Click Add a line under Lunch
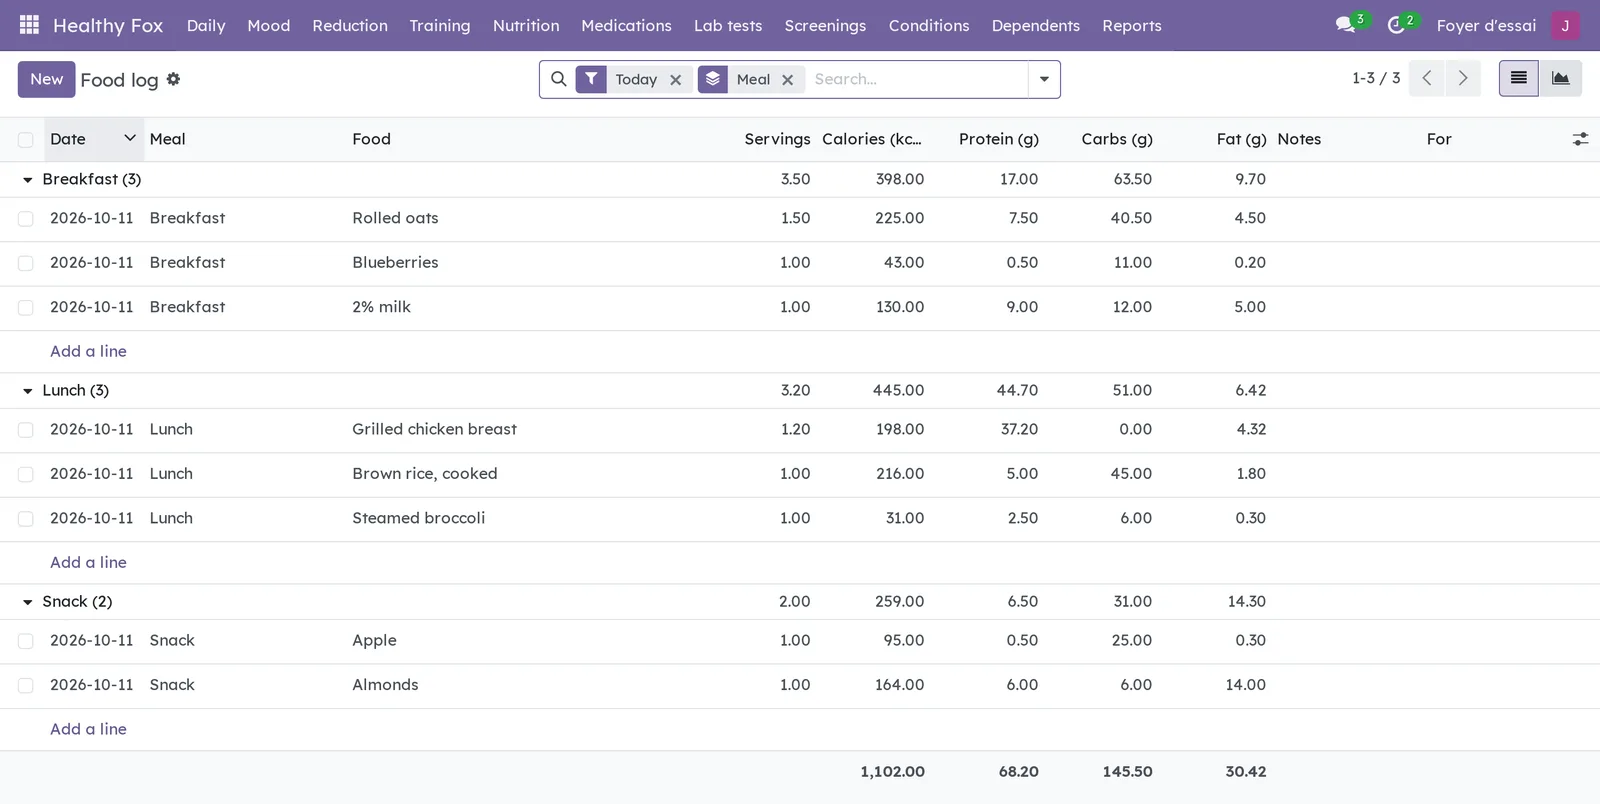This screenshot has height=804, width=1600. pos(88,562)
